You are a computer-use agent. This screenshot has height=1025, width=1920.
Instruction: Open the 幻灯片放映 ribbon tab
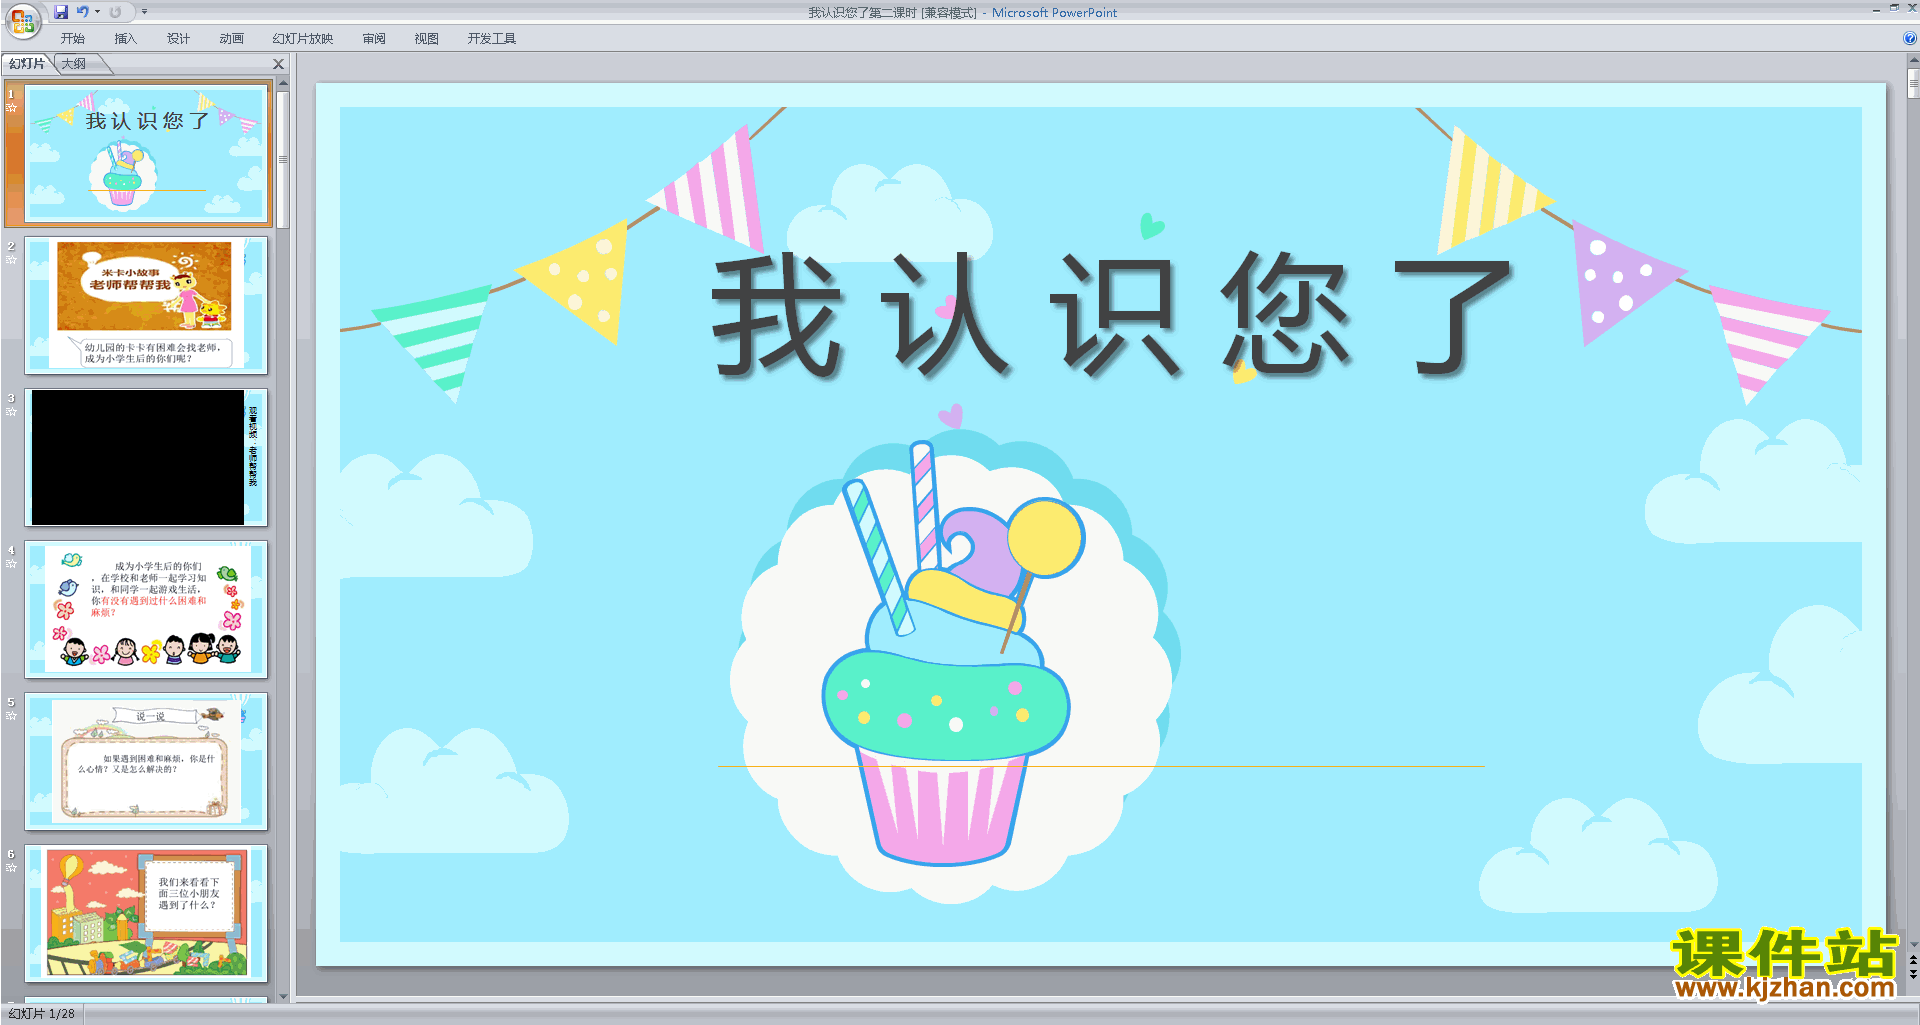tap(303, 39)
